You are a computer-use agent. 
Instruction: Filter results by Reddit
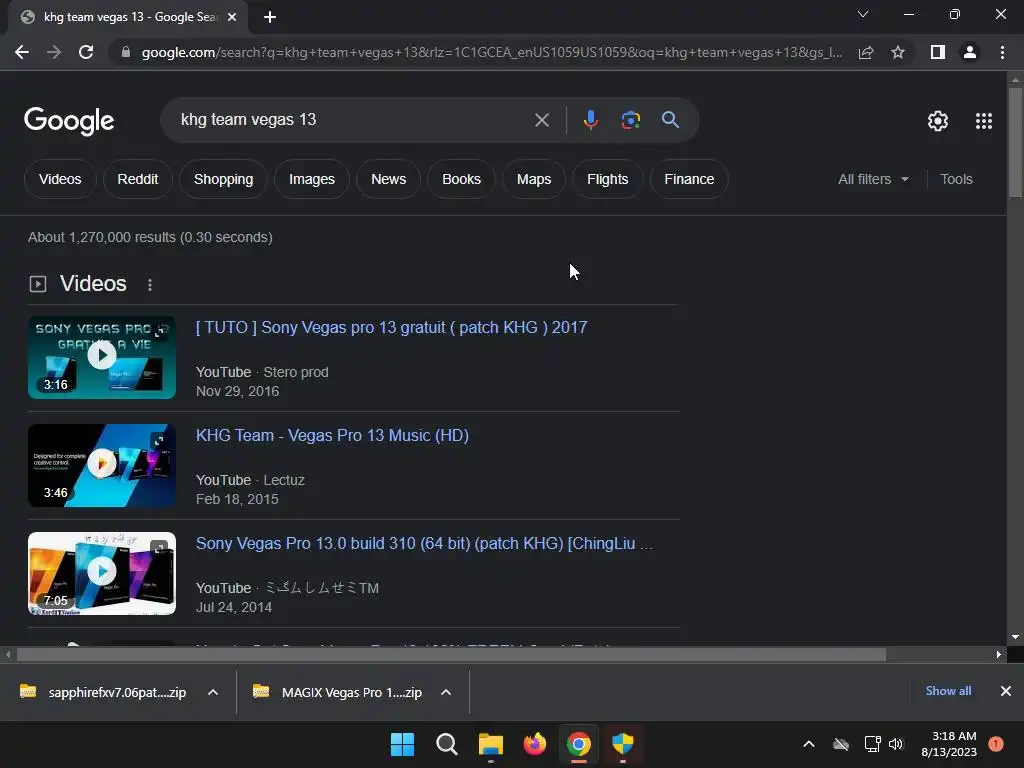(138, 179)
